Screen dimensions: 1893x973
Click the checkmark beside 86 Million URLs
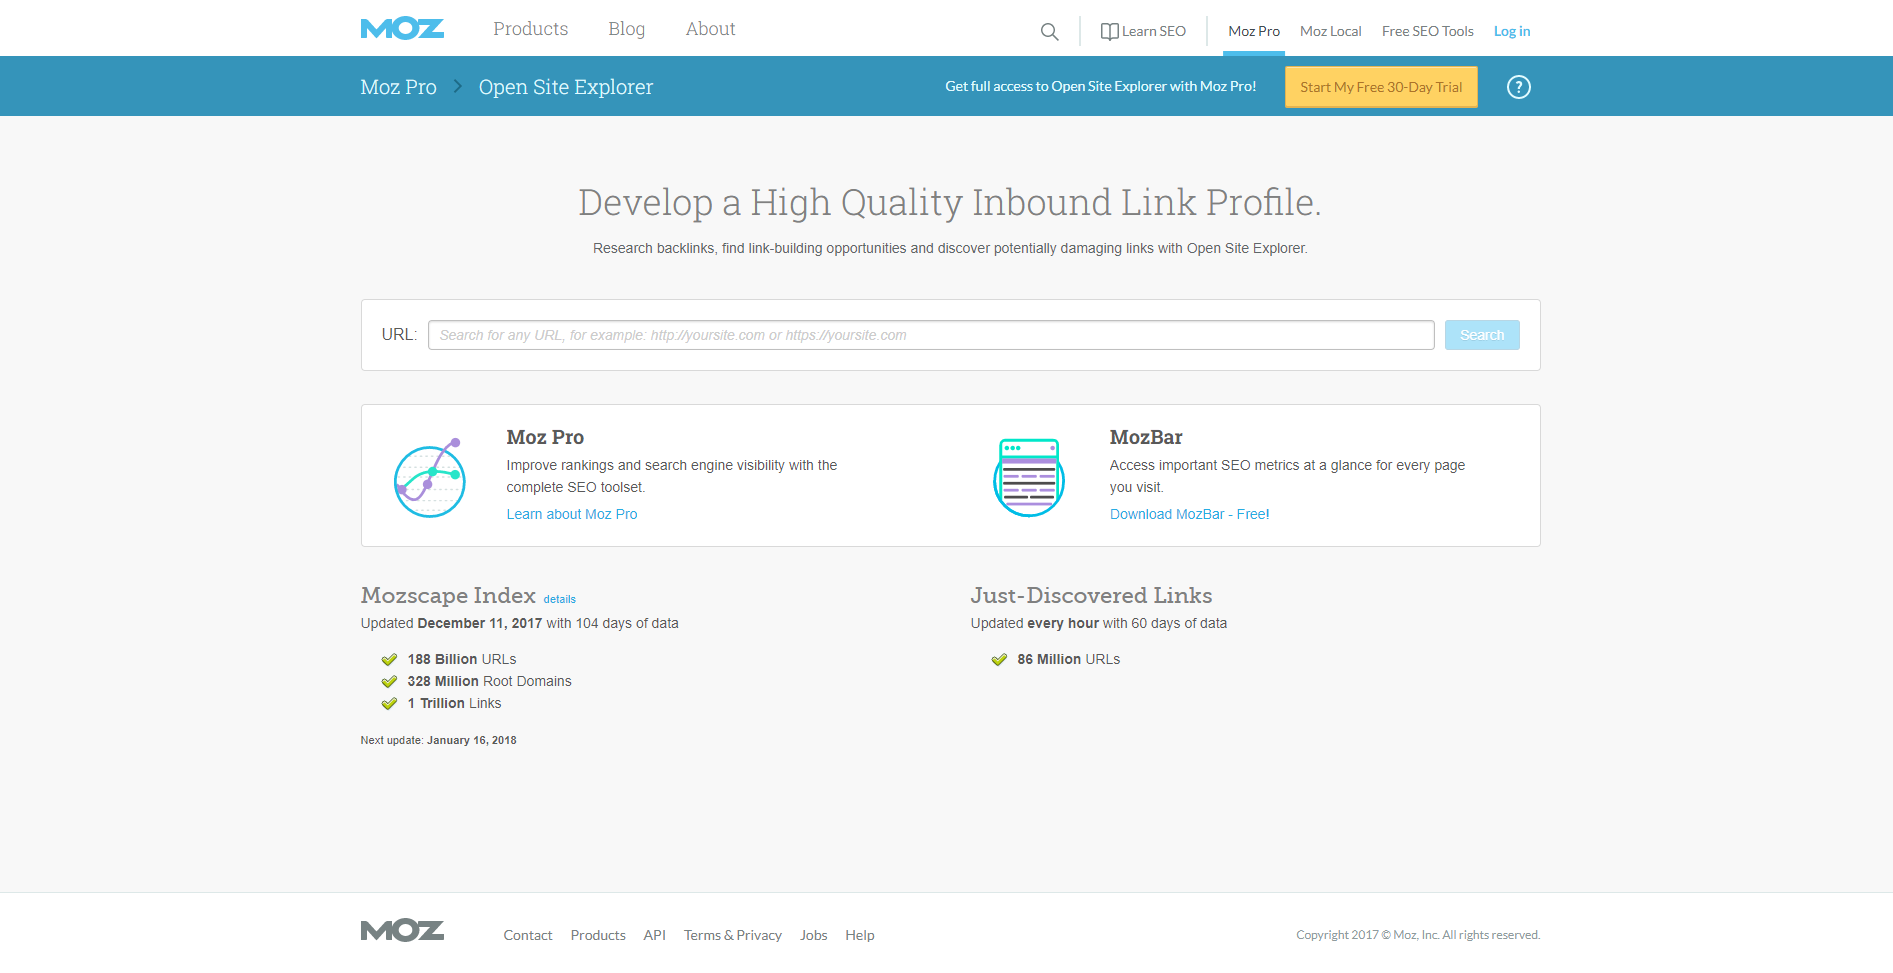click(x=999, y=660)
